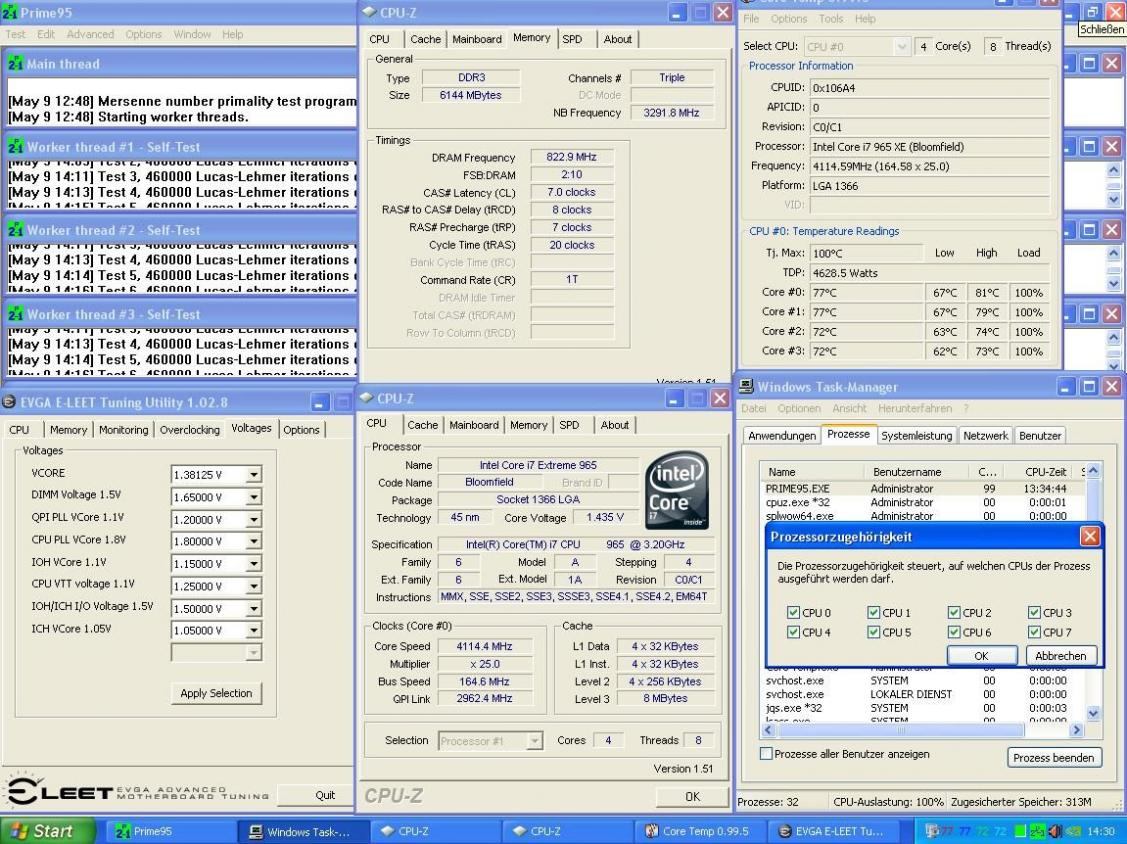The height and width of the screenshot is (844, 1127).
Task: Switch to SPD tab in upper CPU-Z
Action: 572,39
